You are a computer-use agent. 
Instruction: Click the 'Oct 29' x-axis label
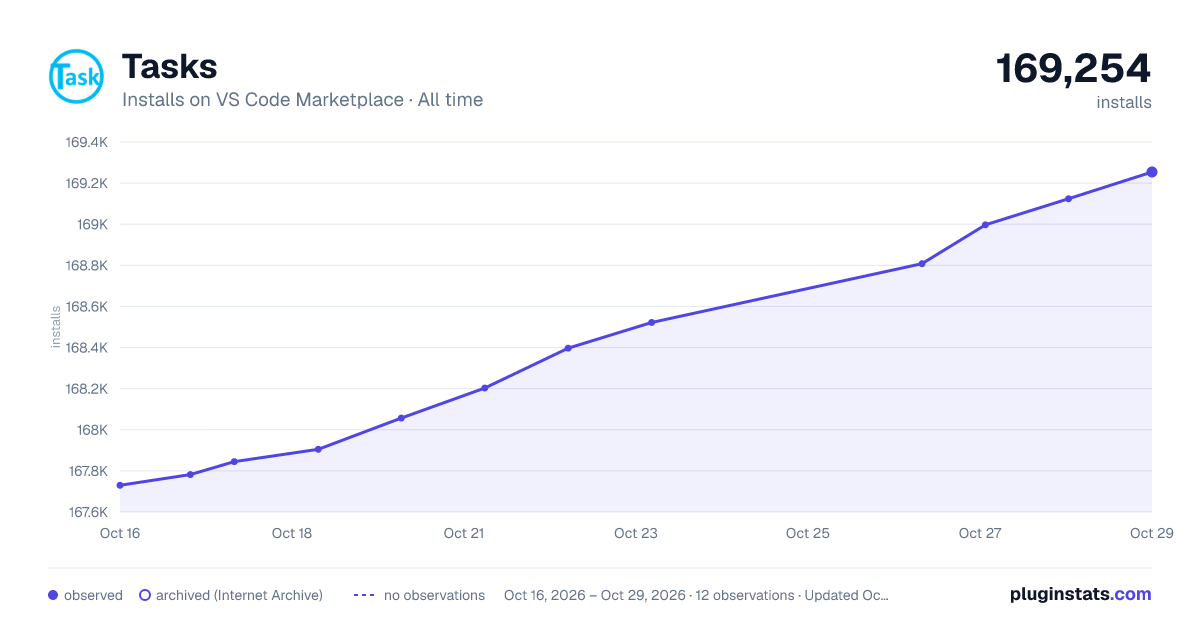(1150, 533)
